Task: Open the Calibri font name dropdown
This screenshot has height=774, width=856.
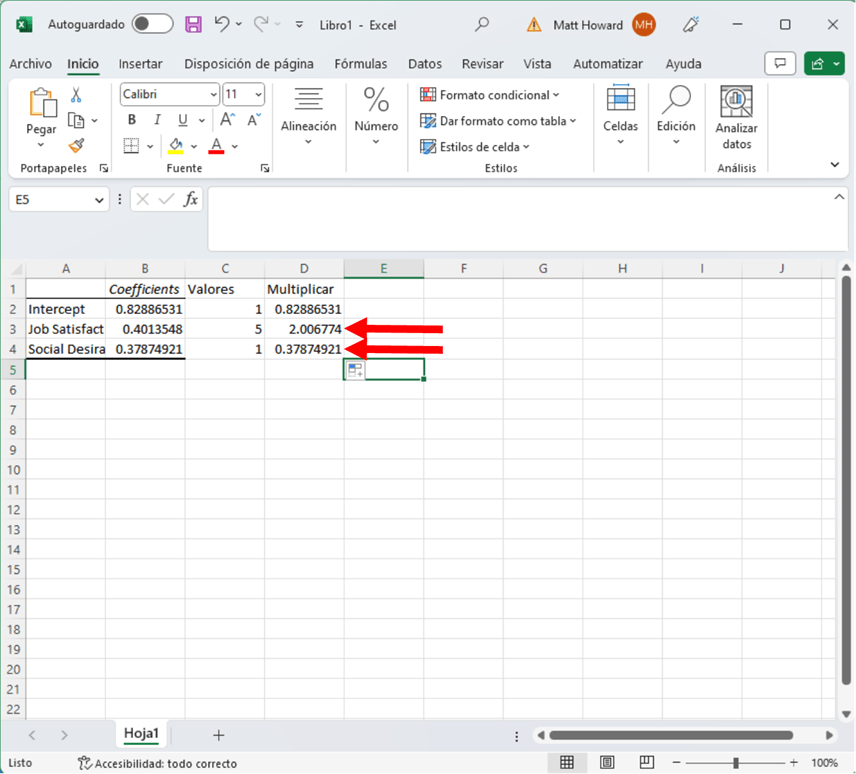Action: (213, 95)
